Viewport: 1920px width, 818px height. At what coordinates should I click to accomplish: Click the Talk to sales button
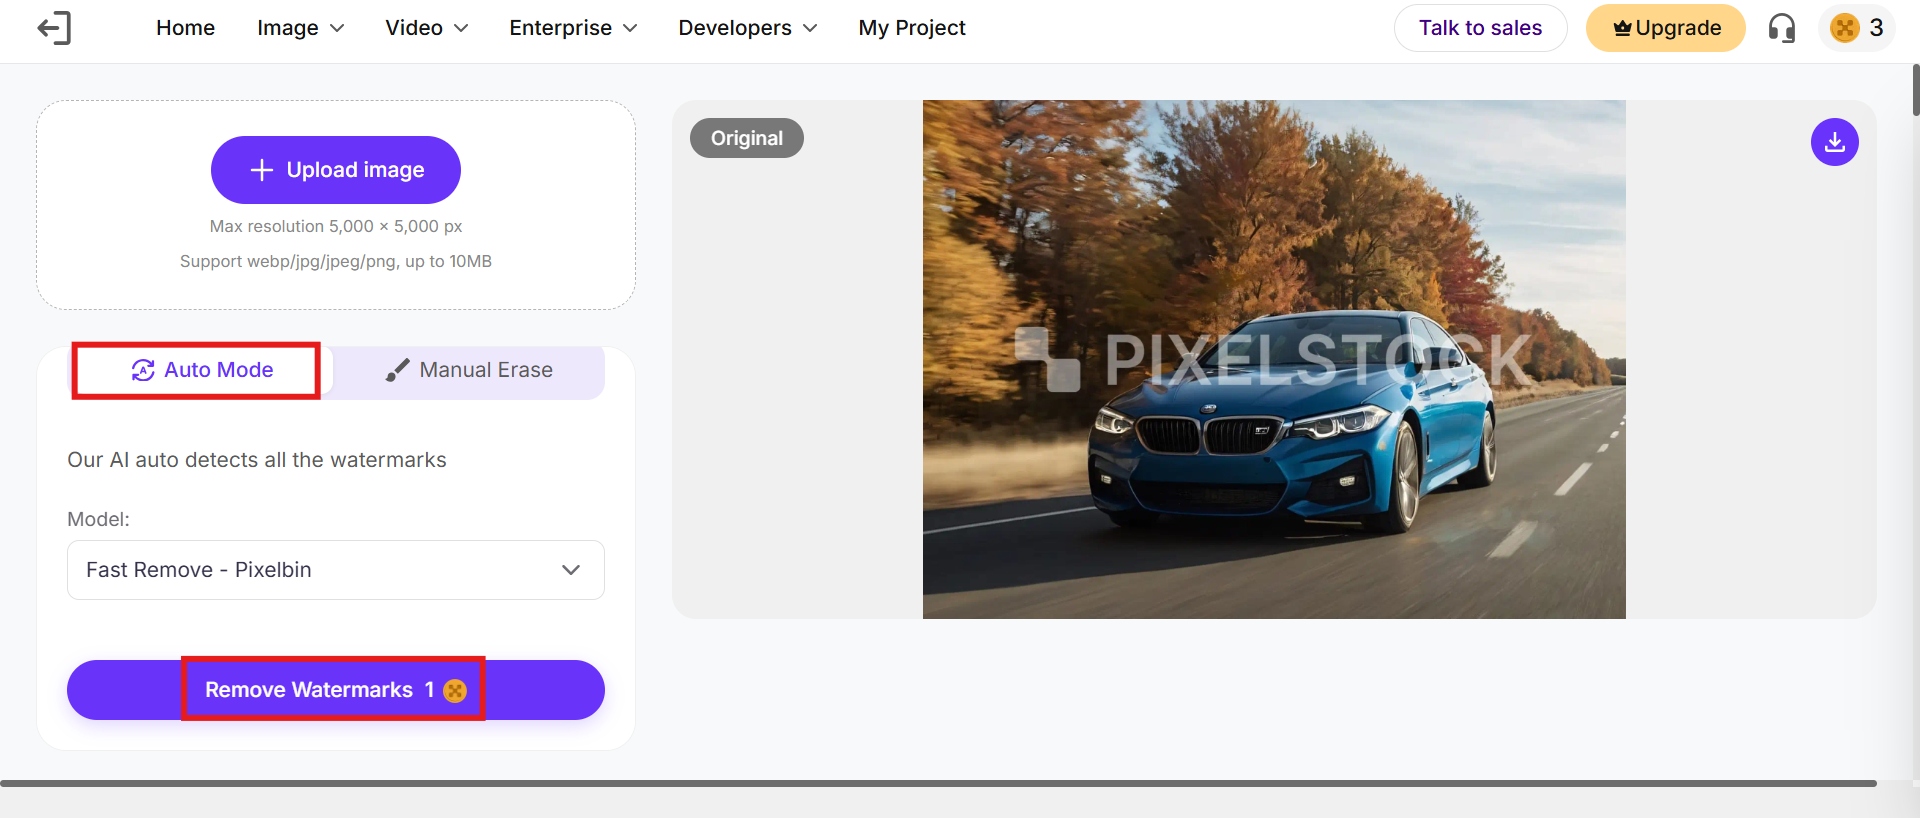pos(1480,28)
